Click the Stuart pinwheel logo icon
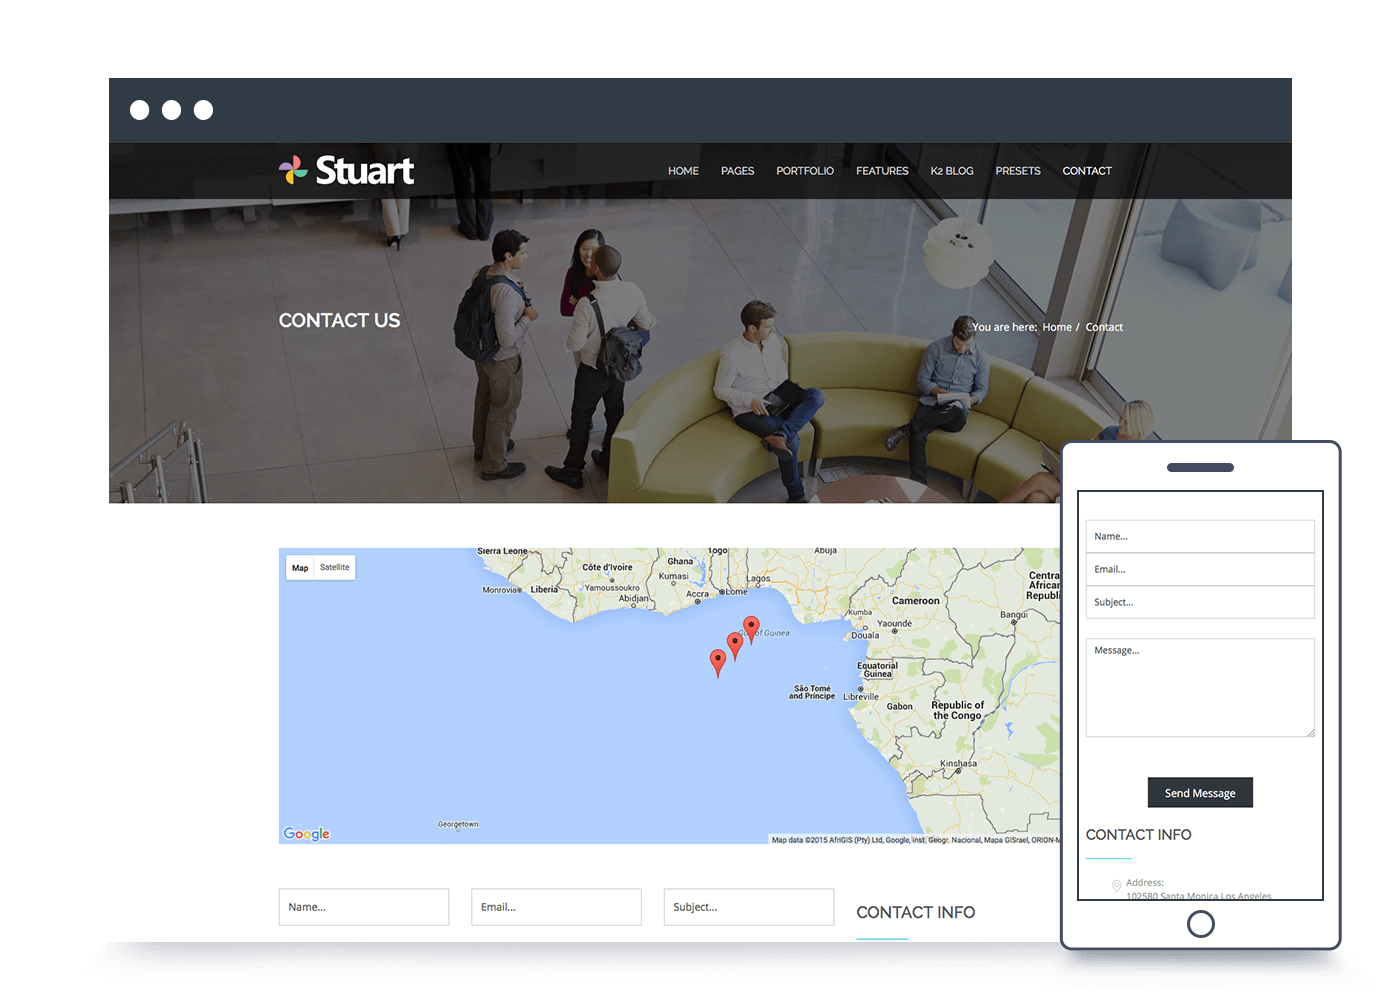This screenshot has width=1400, height=1000. (293, 171)
